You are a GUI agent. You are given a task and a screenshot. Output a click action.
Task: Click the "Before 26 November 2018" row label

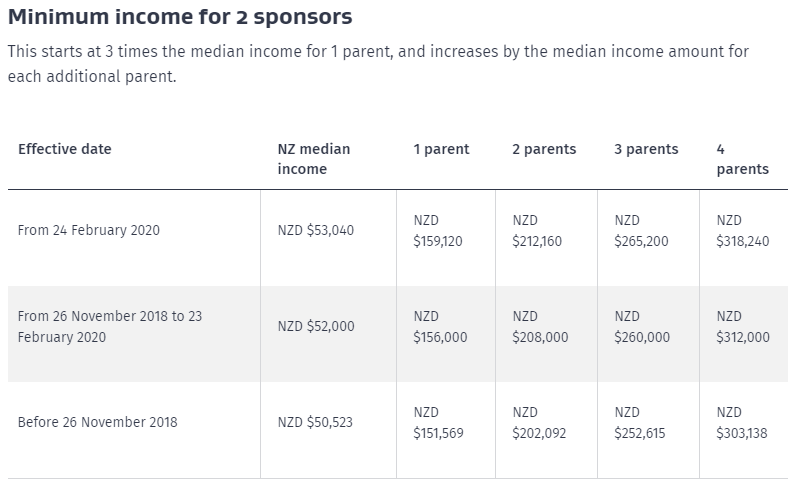pyautogui.click(x=98, y=422)
